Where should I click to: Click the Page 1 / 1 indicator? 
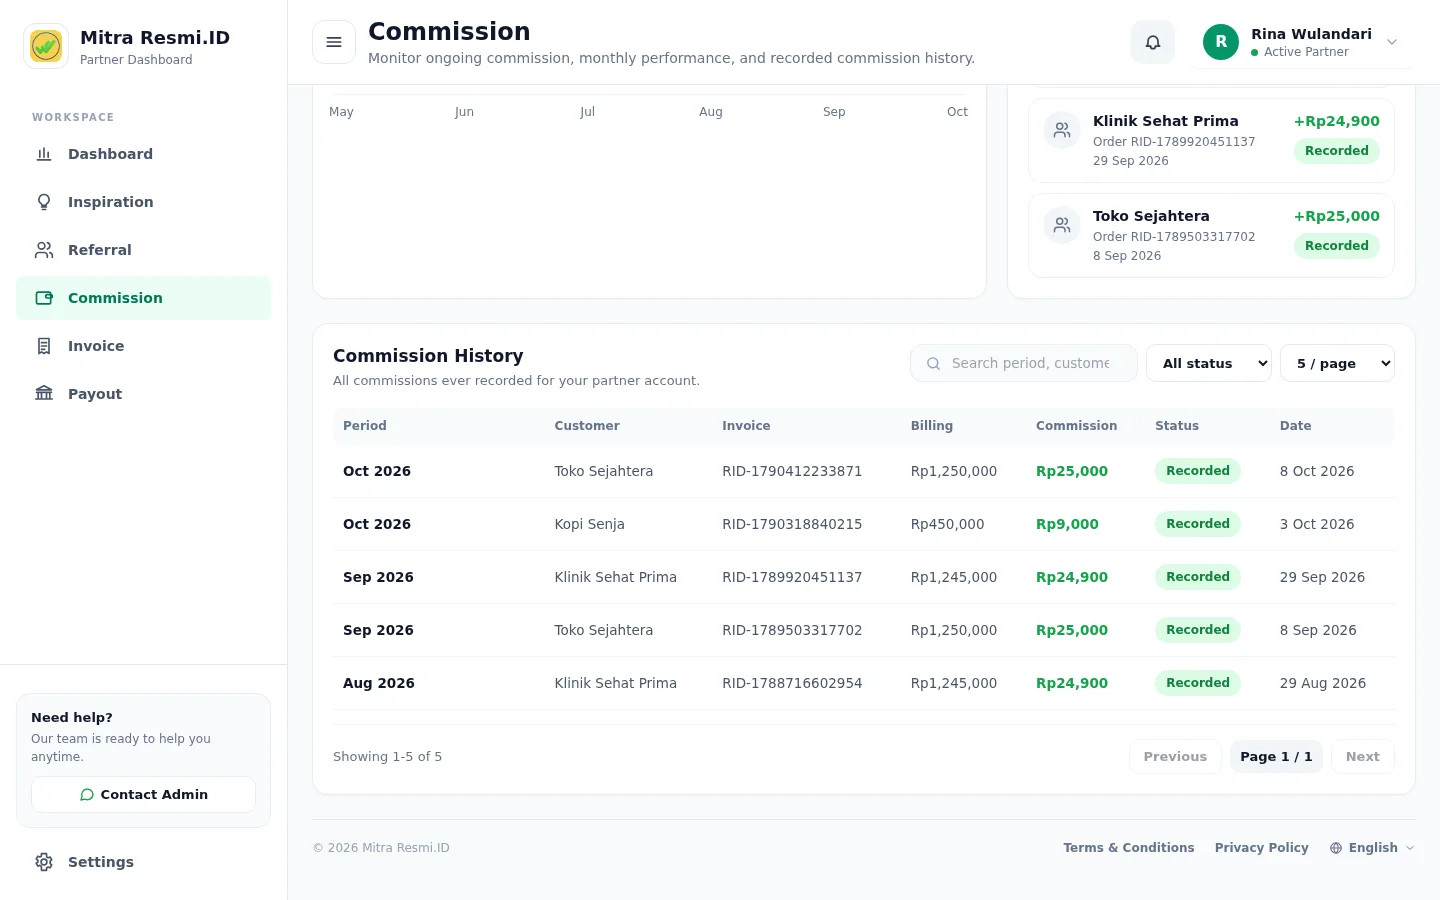point(1276,757)
